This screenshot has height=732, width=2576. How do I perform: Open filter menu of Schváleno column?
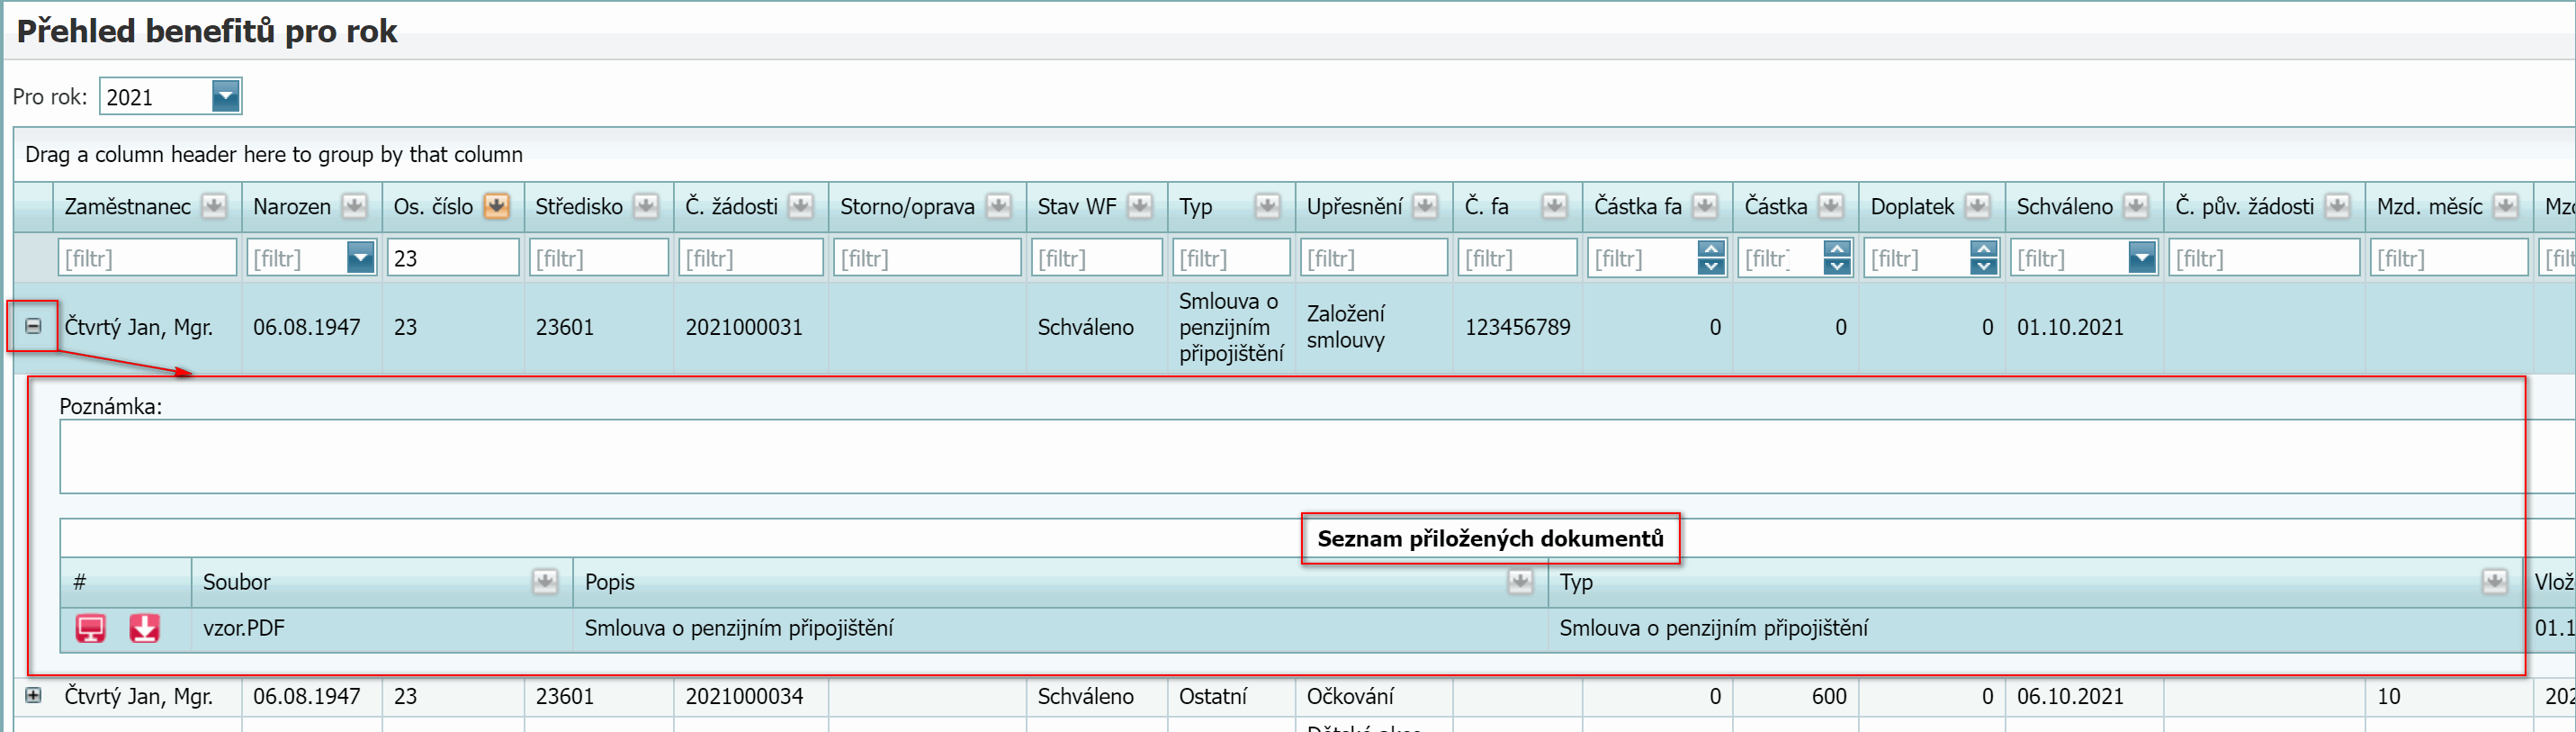tap(2136, 206)
